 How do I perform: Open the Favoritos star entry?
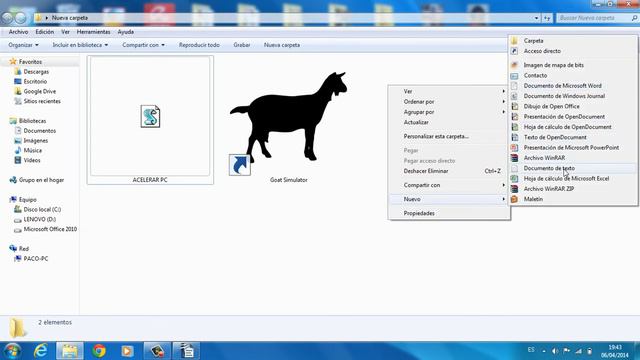click(x=26, y=62)
